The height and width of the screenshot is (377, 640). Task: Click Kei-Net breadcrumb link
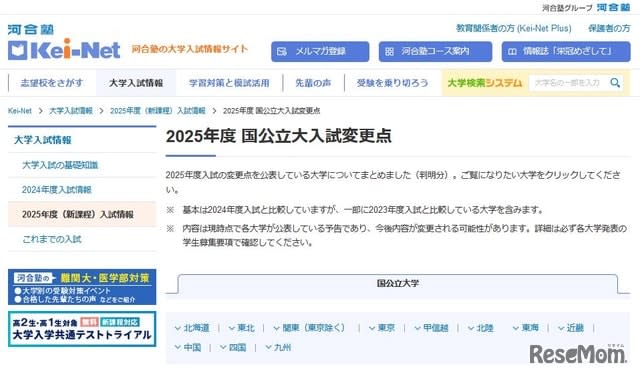pyautogui.click(x=20, y=111)
